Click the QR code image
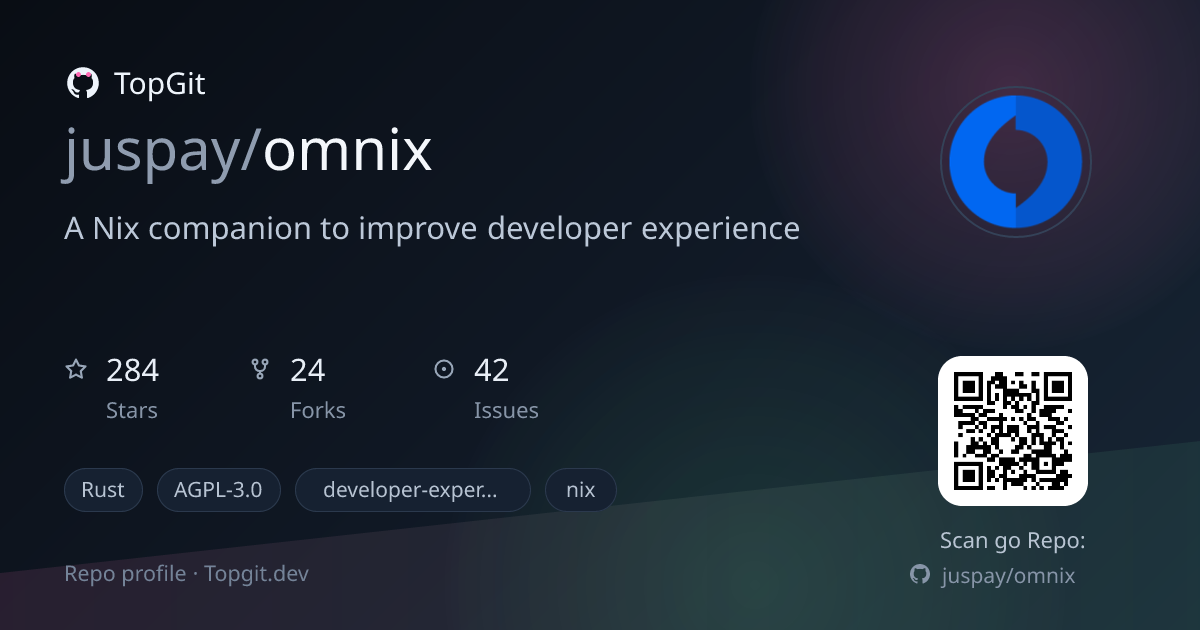 [x=1012, y=431]
